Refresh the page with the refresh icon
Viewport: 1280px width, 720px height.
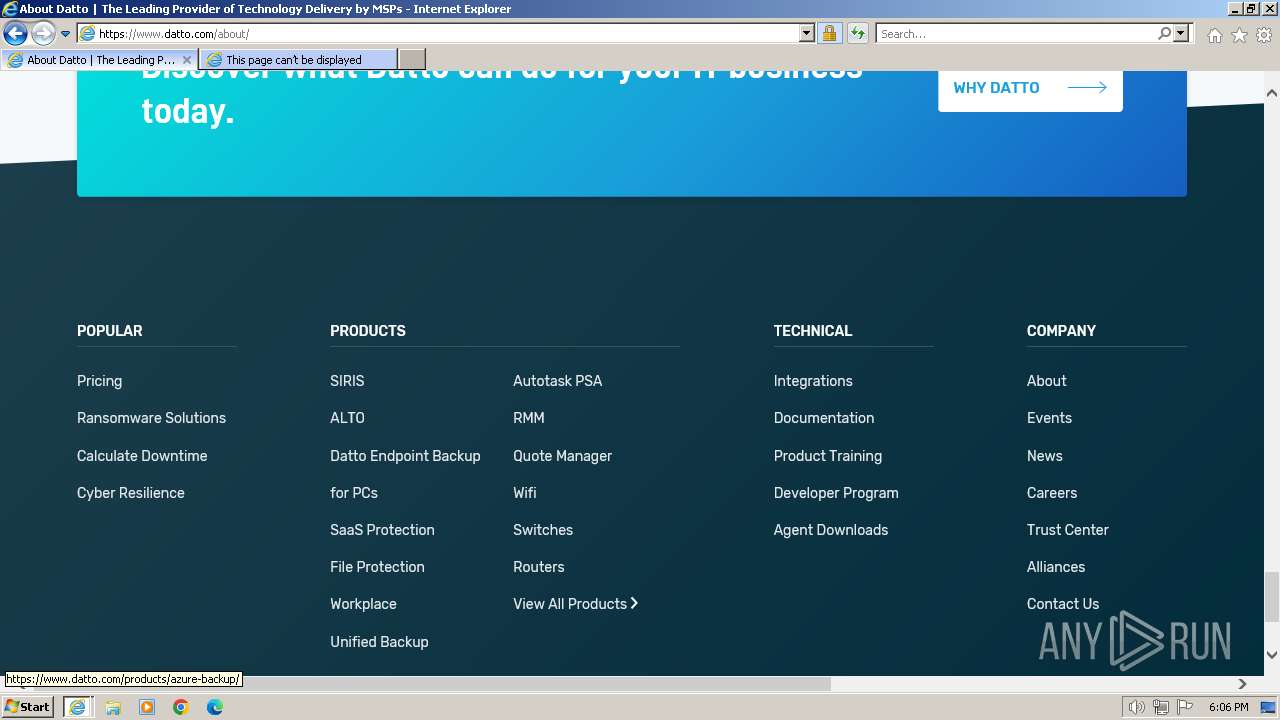(857, 34)
